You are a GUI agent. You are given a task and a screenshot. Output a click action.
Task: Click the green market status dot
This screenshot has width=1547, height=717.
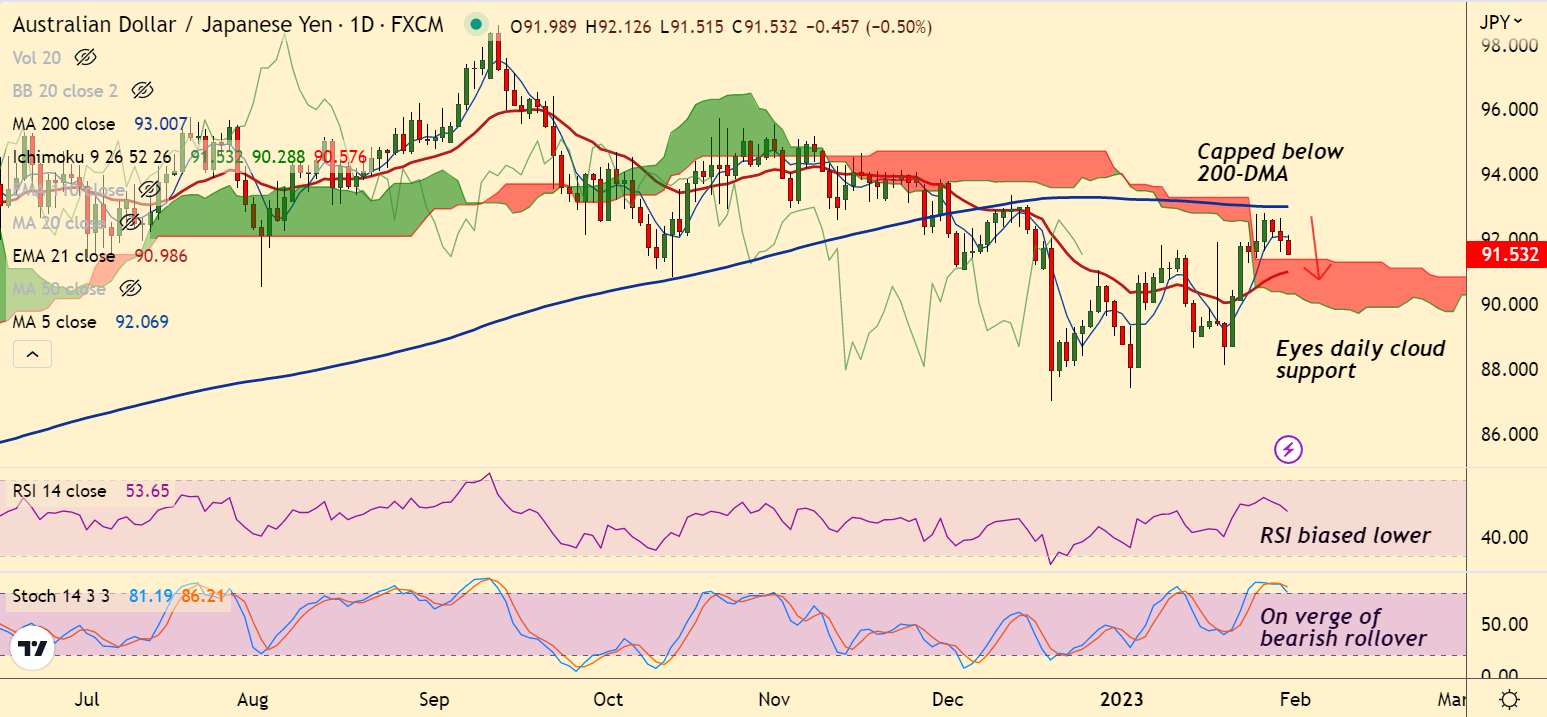coord(477,25)
